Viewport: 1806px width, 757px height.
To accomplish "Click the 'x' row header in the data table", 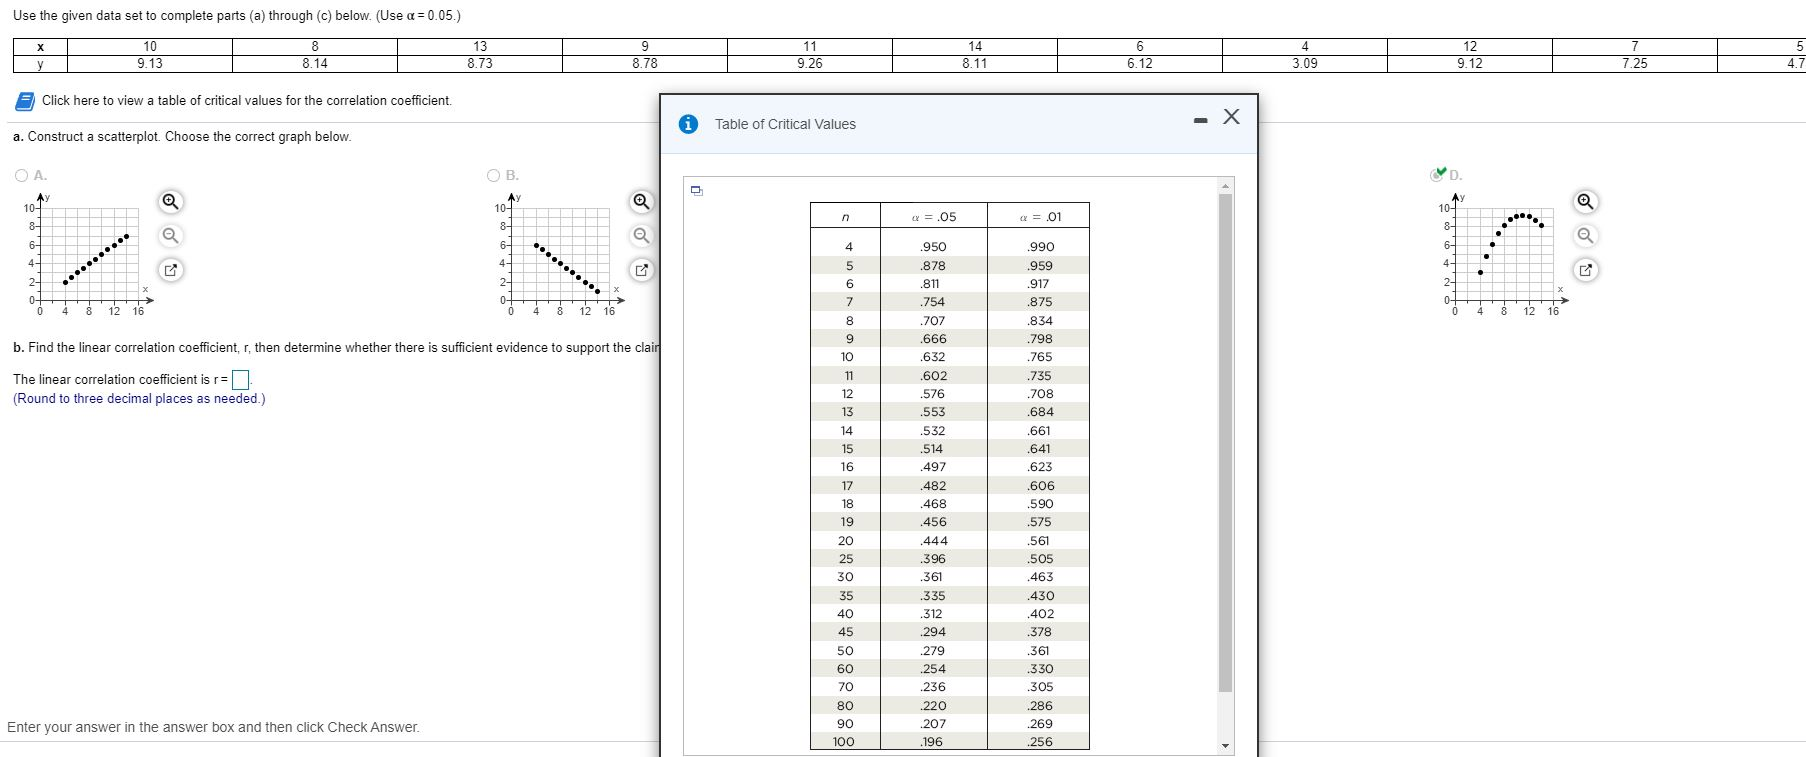I will pos(40,46).
